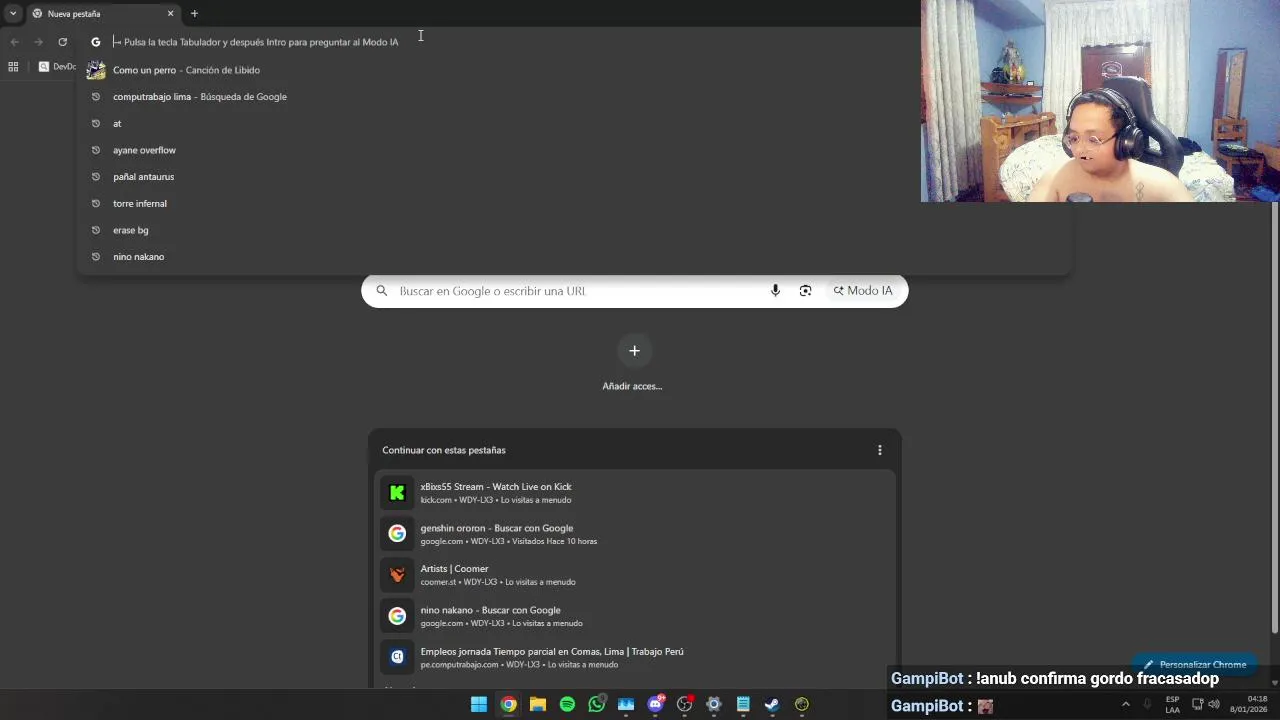Click the ESP LAA language indicator

[x=1172, y=704]
